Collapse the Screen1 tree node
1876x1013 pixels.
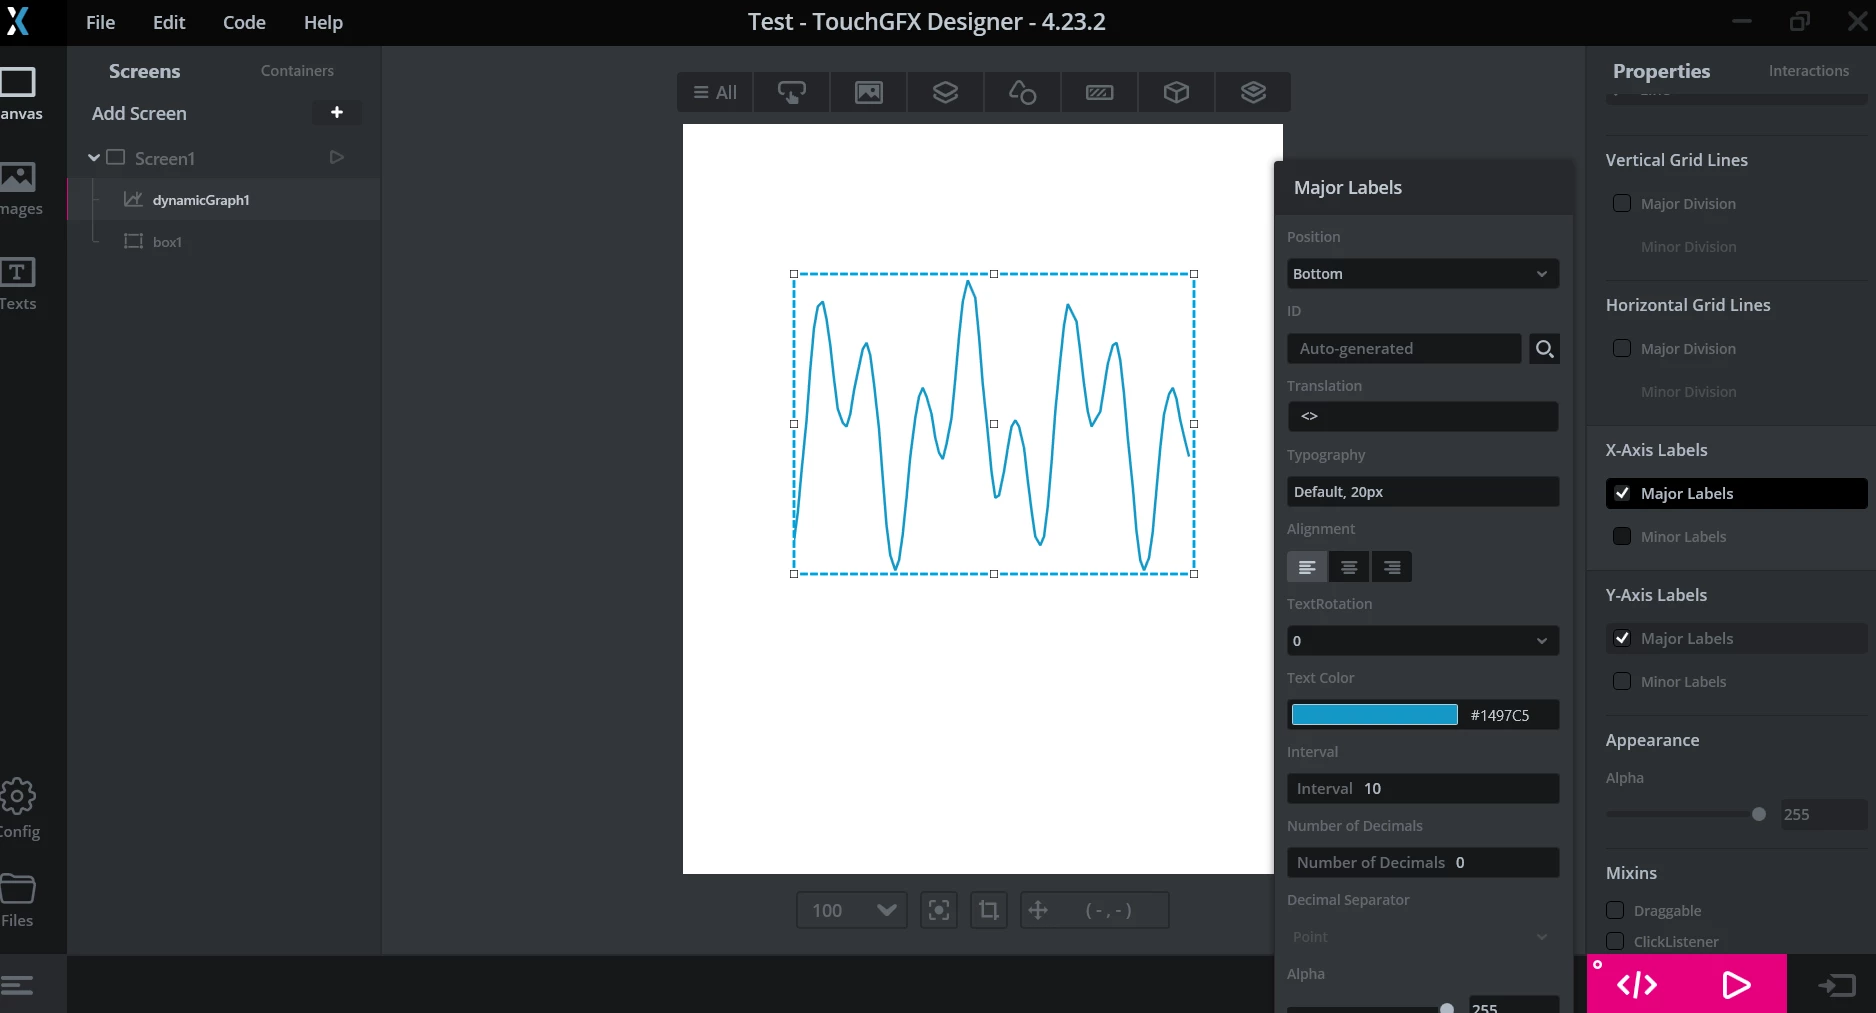pos(94,158)
